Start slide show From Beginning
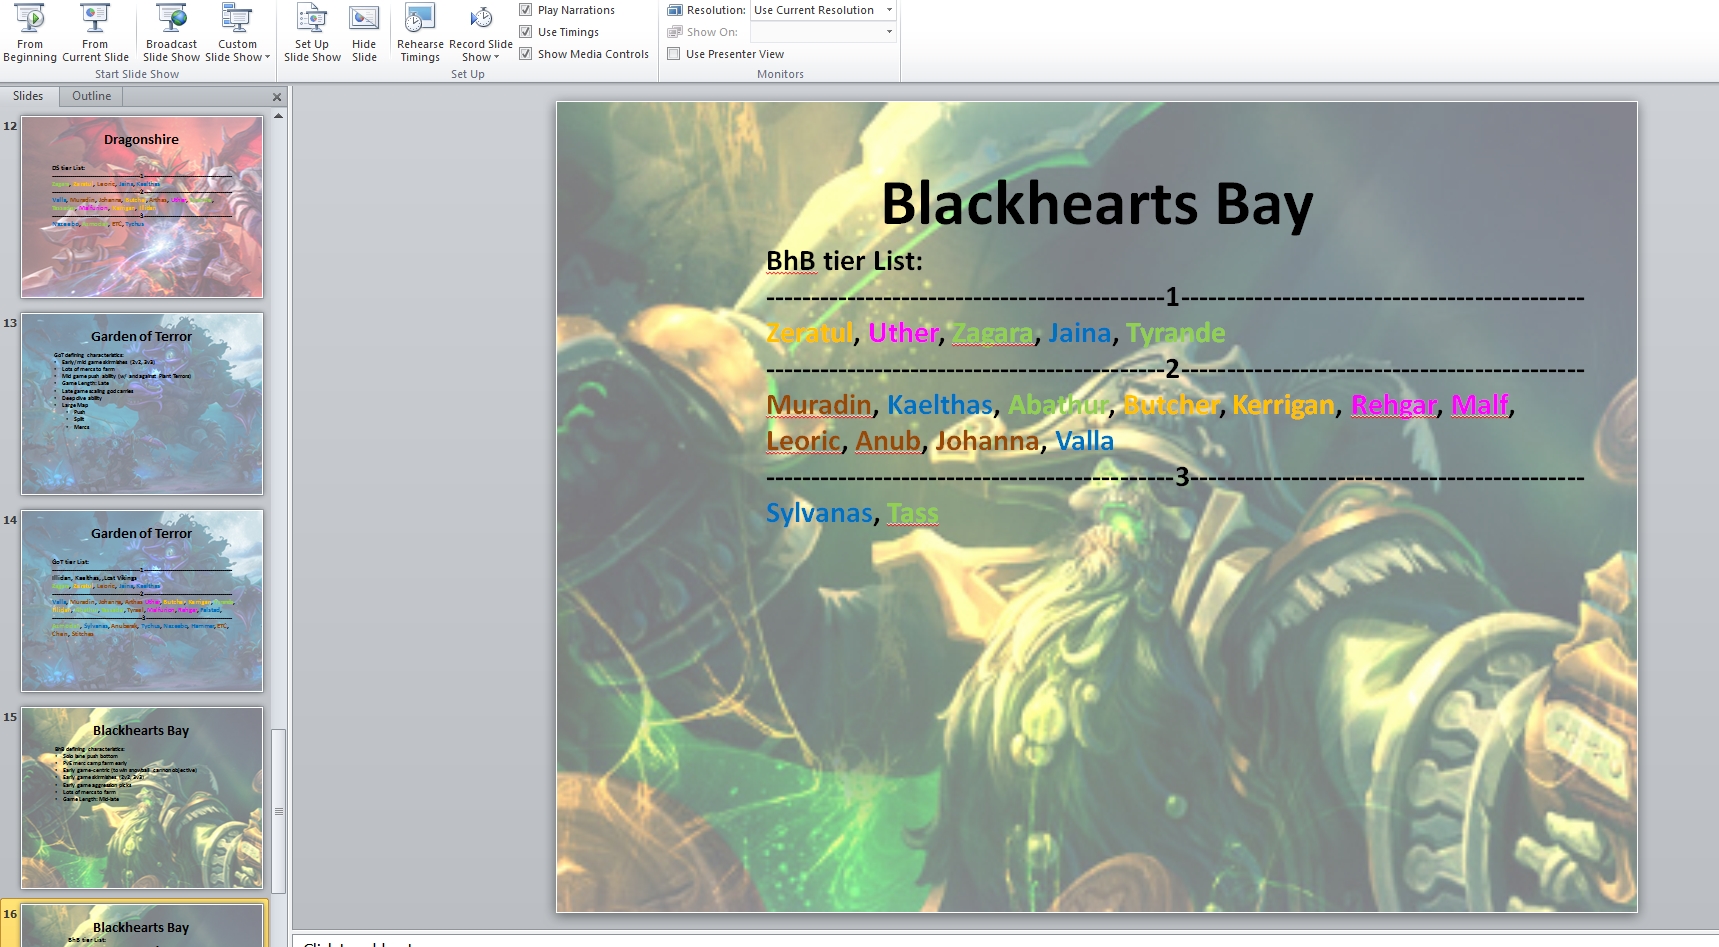1719x947 pixels. point(30,33)
